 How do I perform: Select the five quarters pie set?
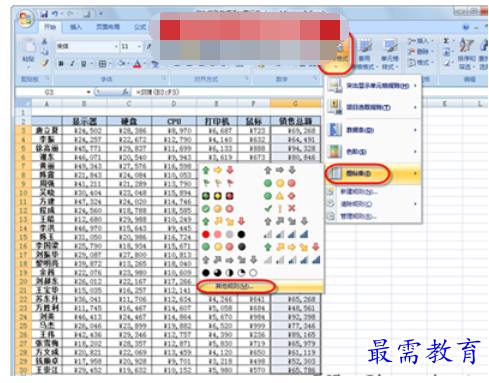point(230,273)
